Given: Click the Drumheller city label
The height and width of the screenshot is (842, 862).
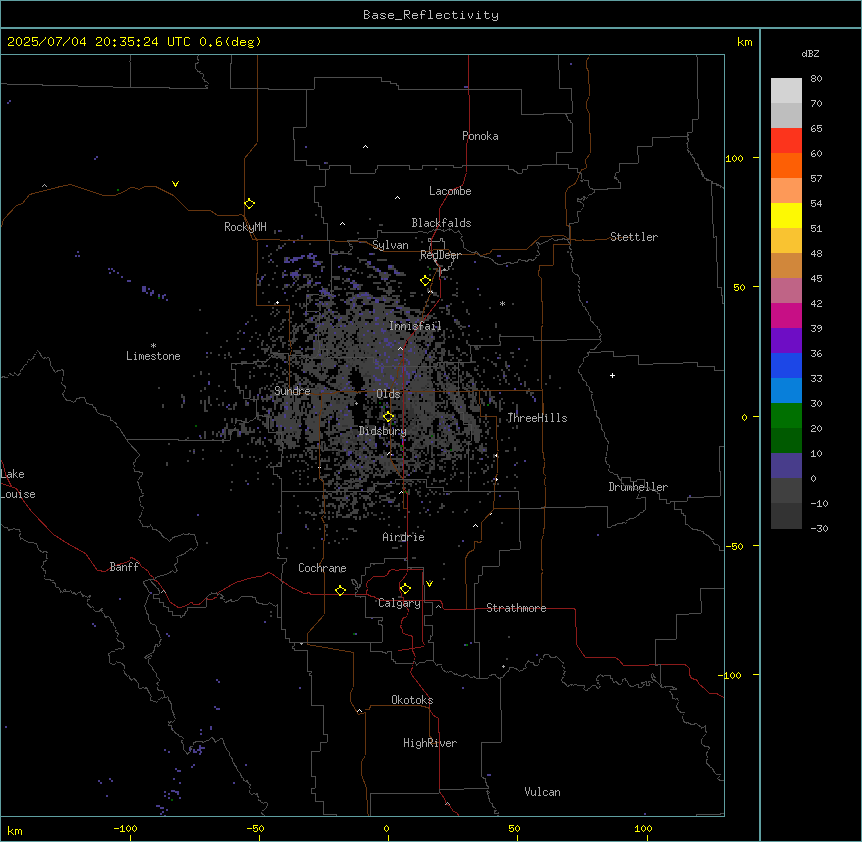Looking at the screenshot, I should [x=638, y=487].
